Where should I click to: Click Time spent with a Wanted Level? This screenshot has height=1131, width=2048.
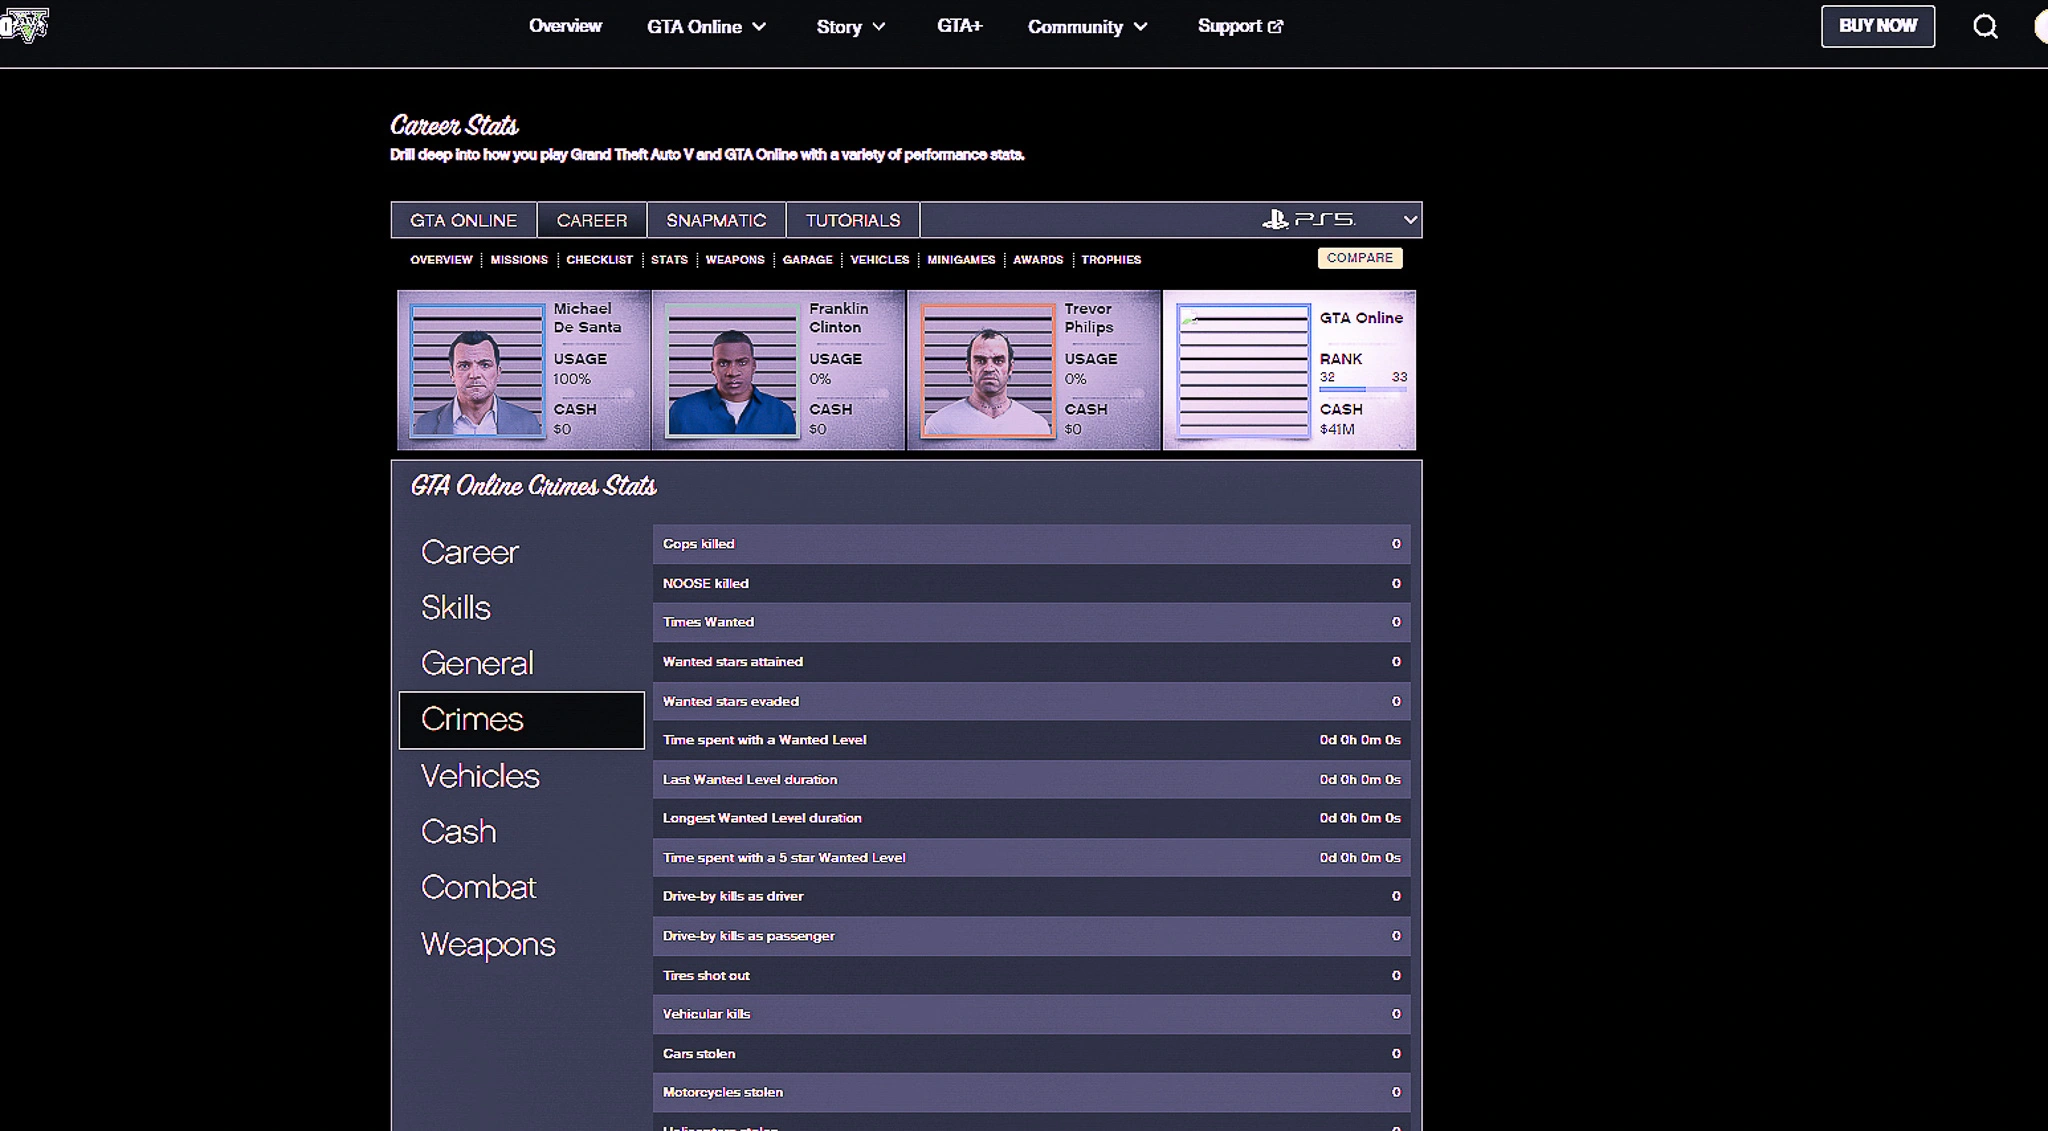click(1031, 740)
